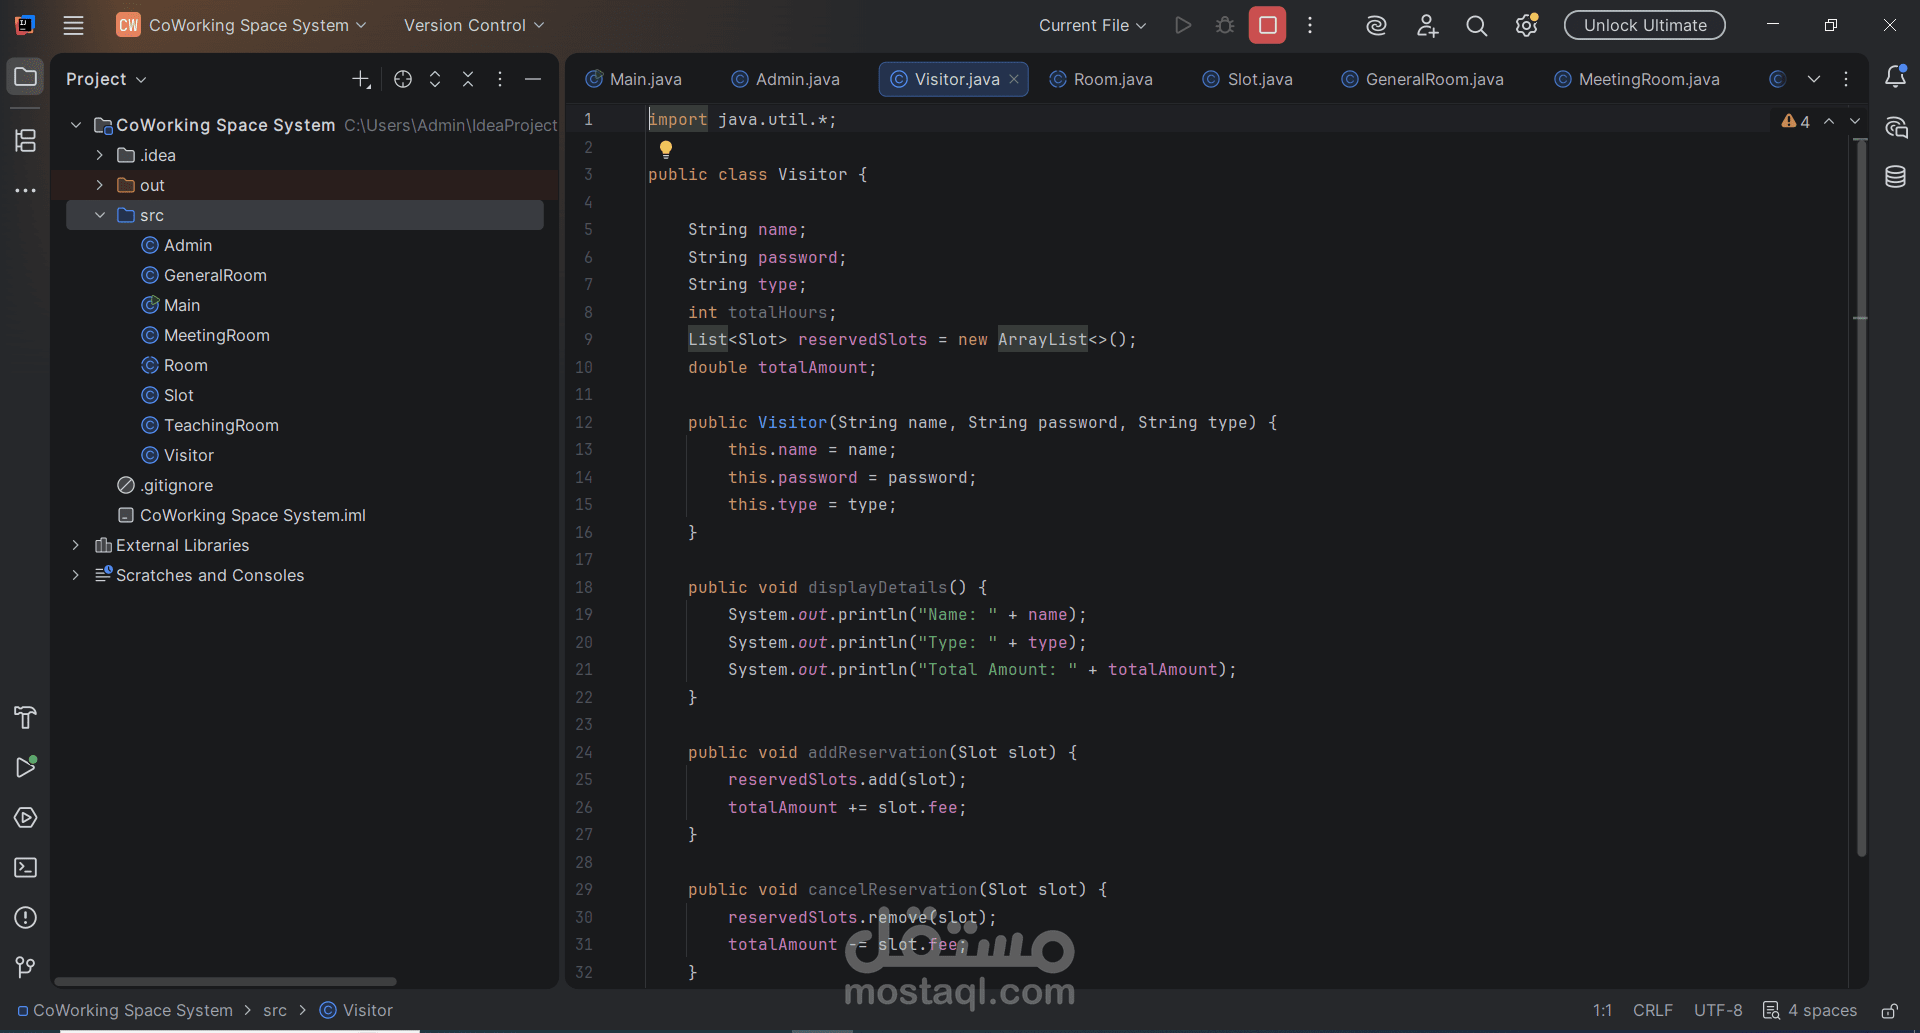Image resolution: width=1920 pixels, height=1033 pixels.
Task: Switch to the MeetingRoom.java tab
Action: (x=1637, y=79)
